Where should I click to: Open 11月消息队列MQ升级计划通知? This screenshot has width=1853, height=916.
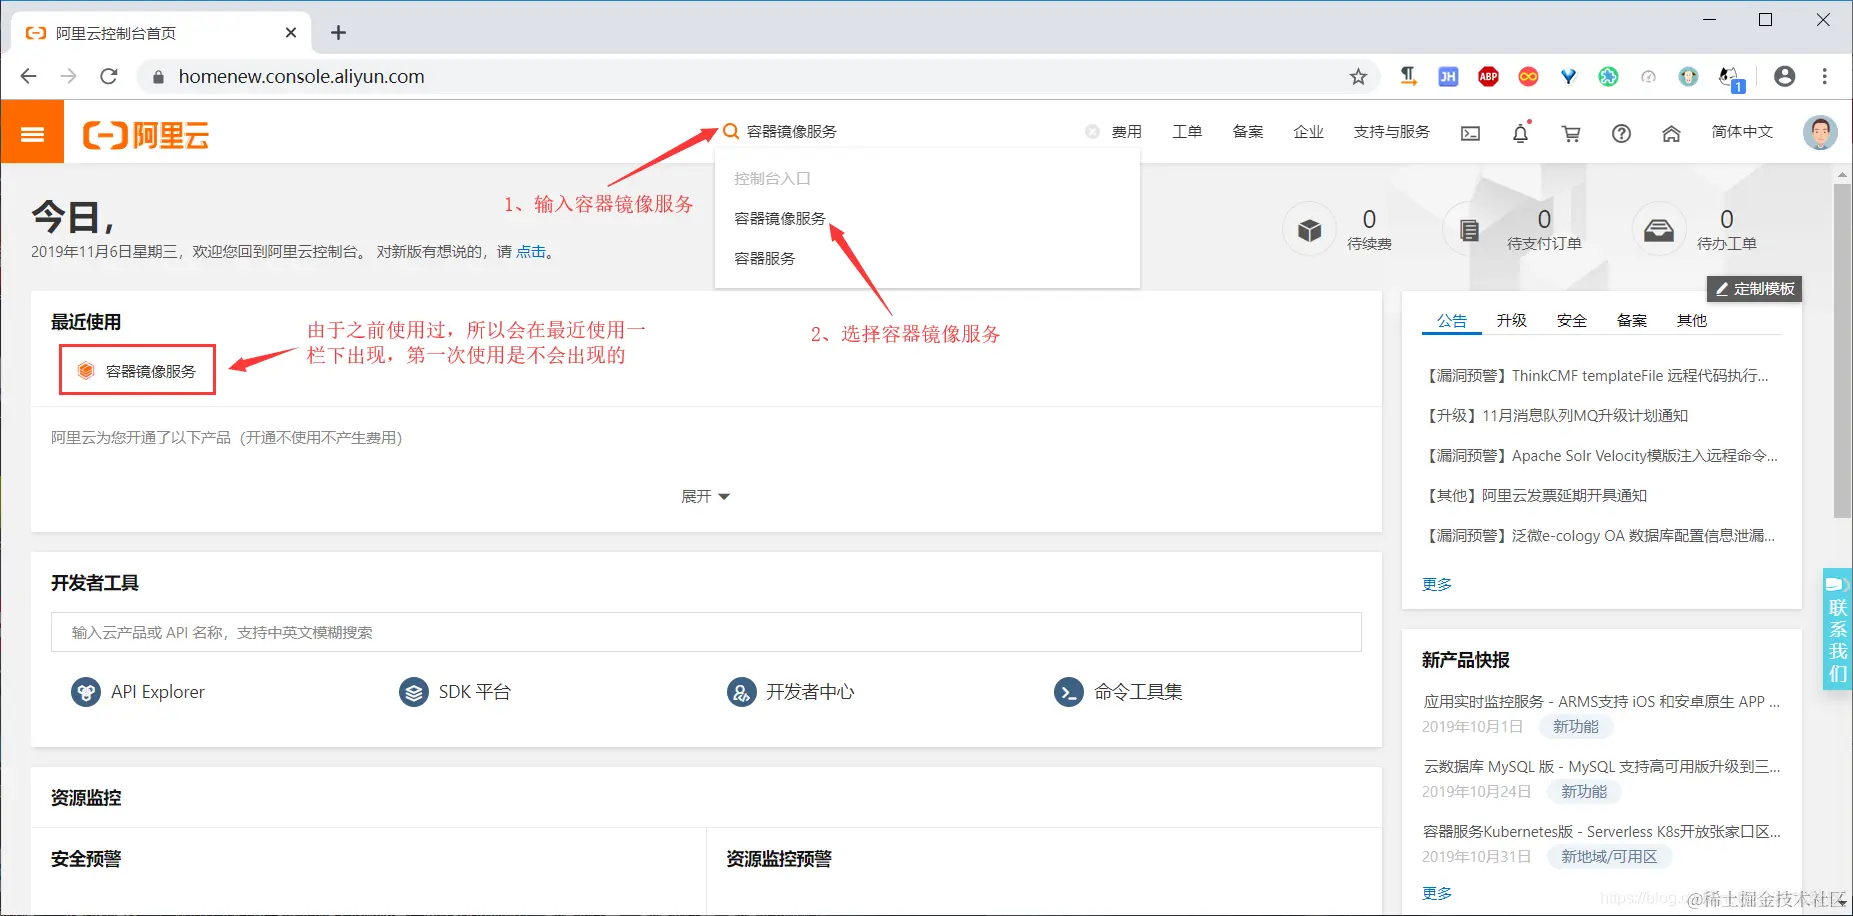click(1556, 416)
